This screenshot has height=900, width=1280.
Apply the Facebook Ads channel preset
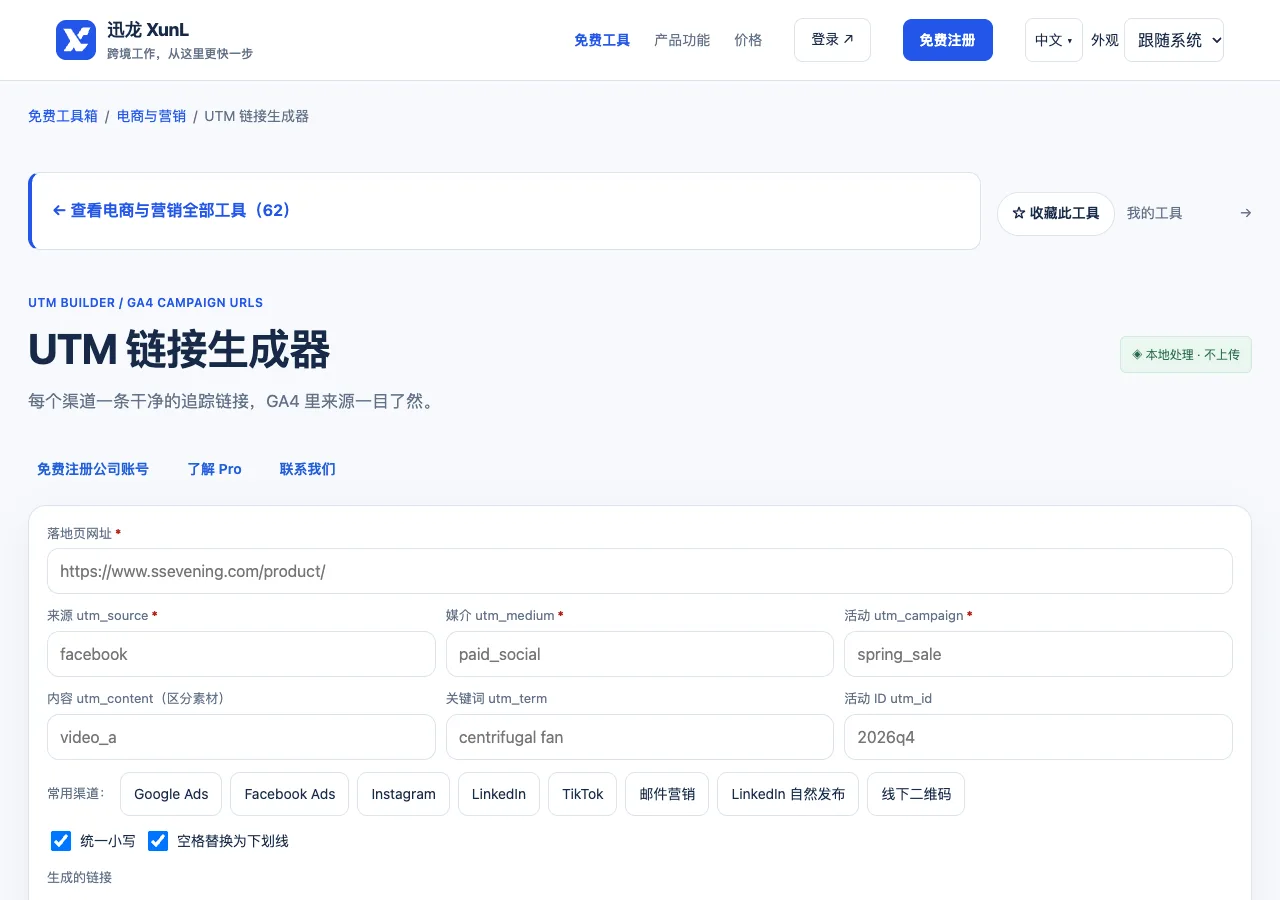click(290, 794)
